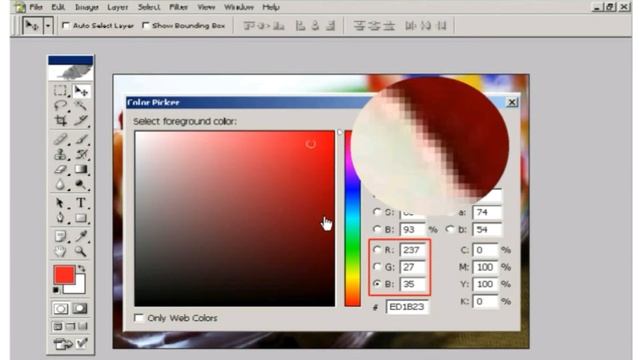Screen dimensions: 640x360
Task: Open the View menu
Action: click(x=206, y=7)
